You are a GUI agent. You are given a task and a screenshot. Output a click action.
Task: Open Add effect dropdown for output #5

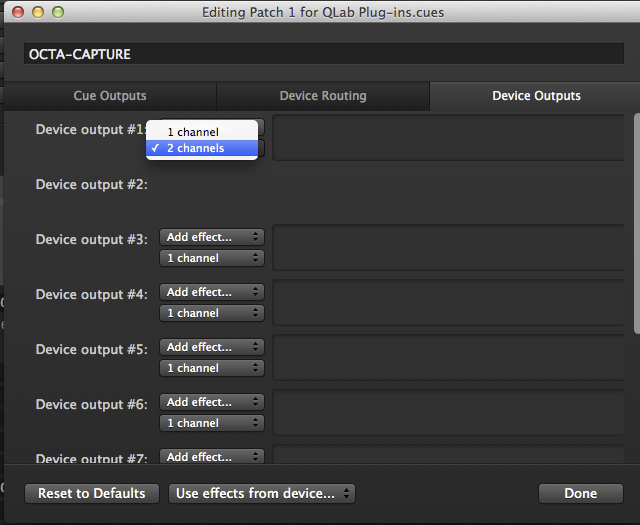(x=212, y=347)
